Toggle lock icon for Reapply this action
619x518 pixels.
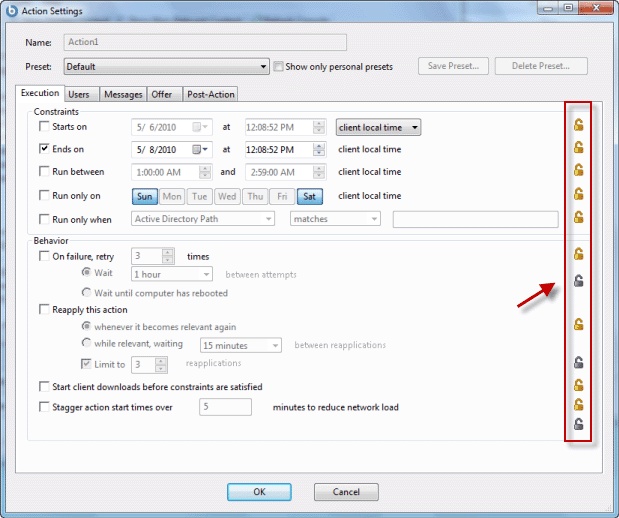[578, 324]
